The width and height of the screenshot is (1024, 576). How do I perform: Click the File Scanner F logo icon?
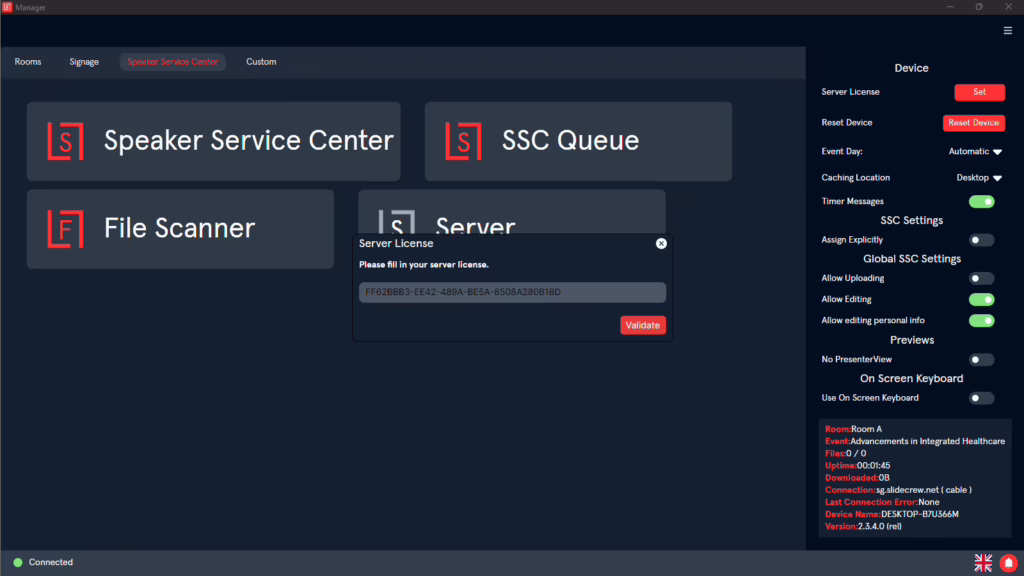coord(65,229)
